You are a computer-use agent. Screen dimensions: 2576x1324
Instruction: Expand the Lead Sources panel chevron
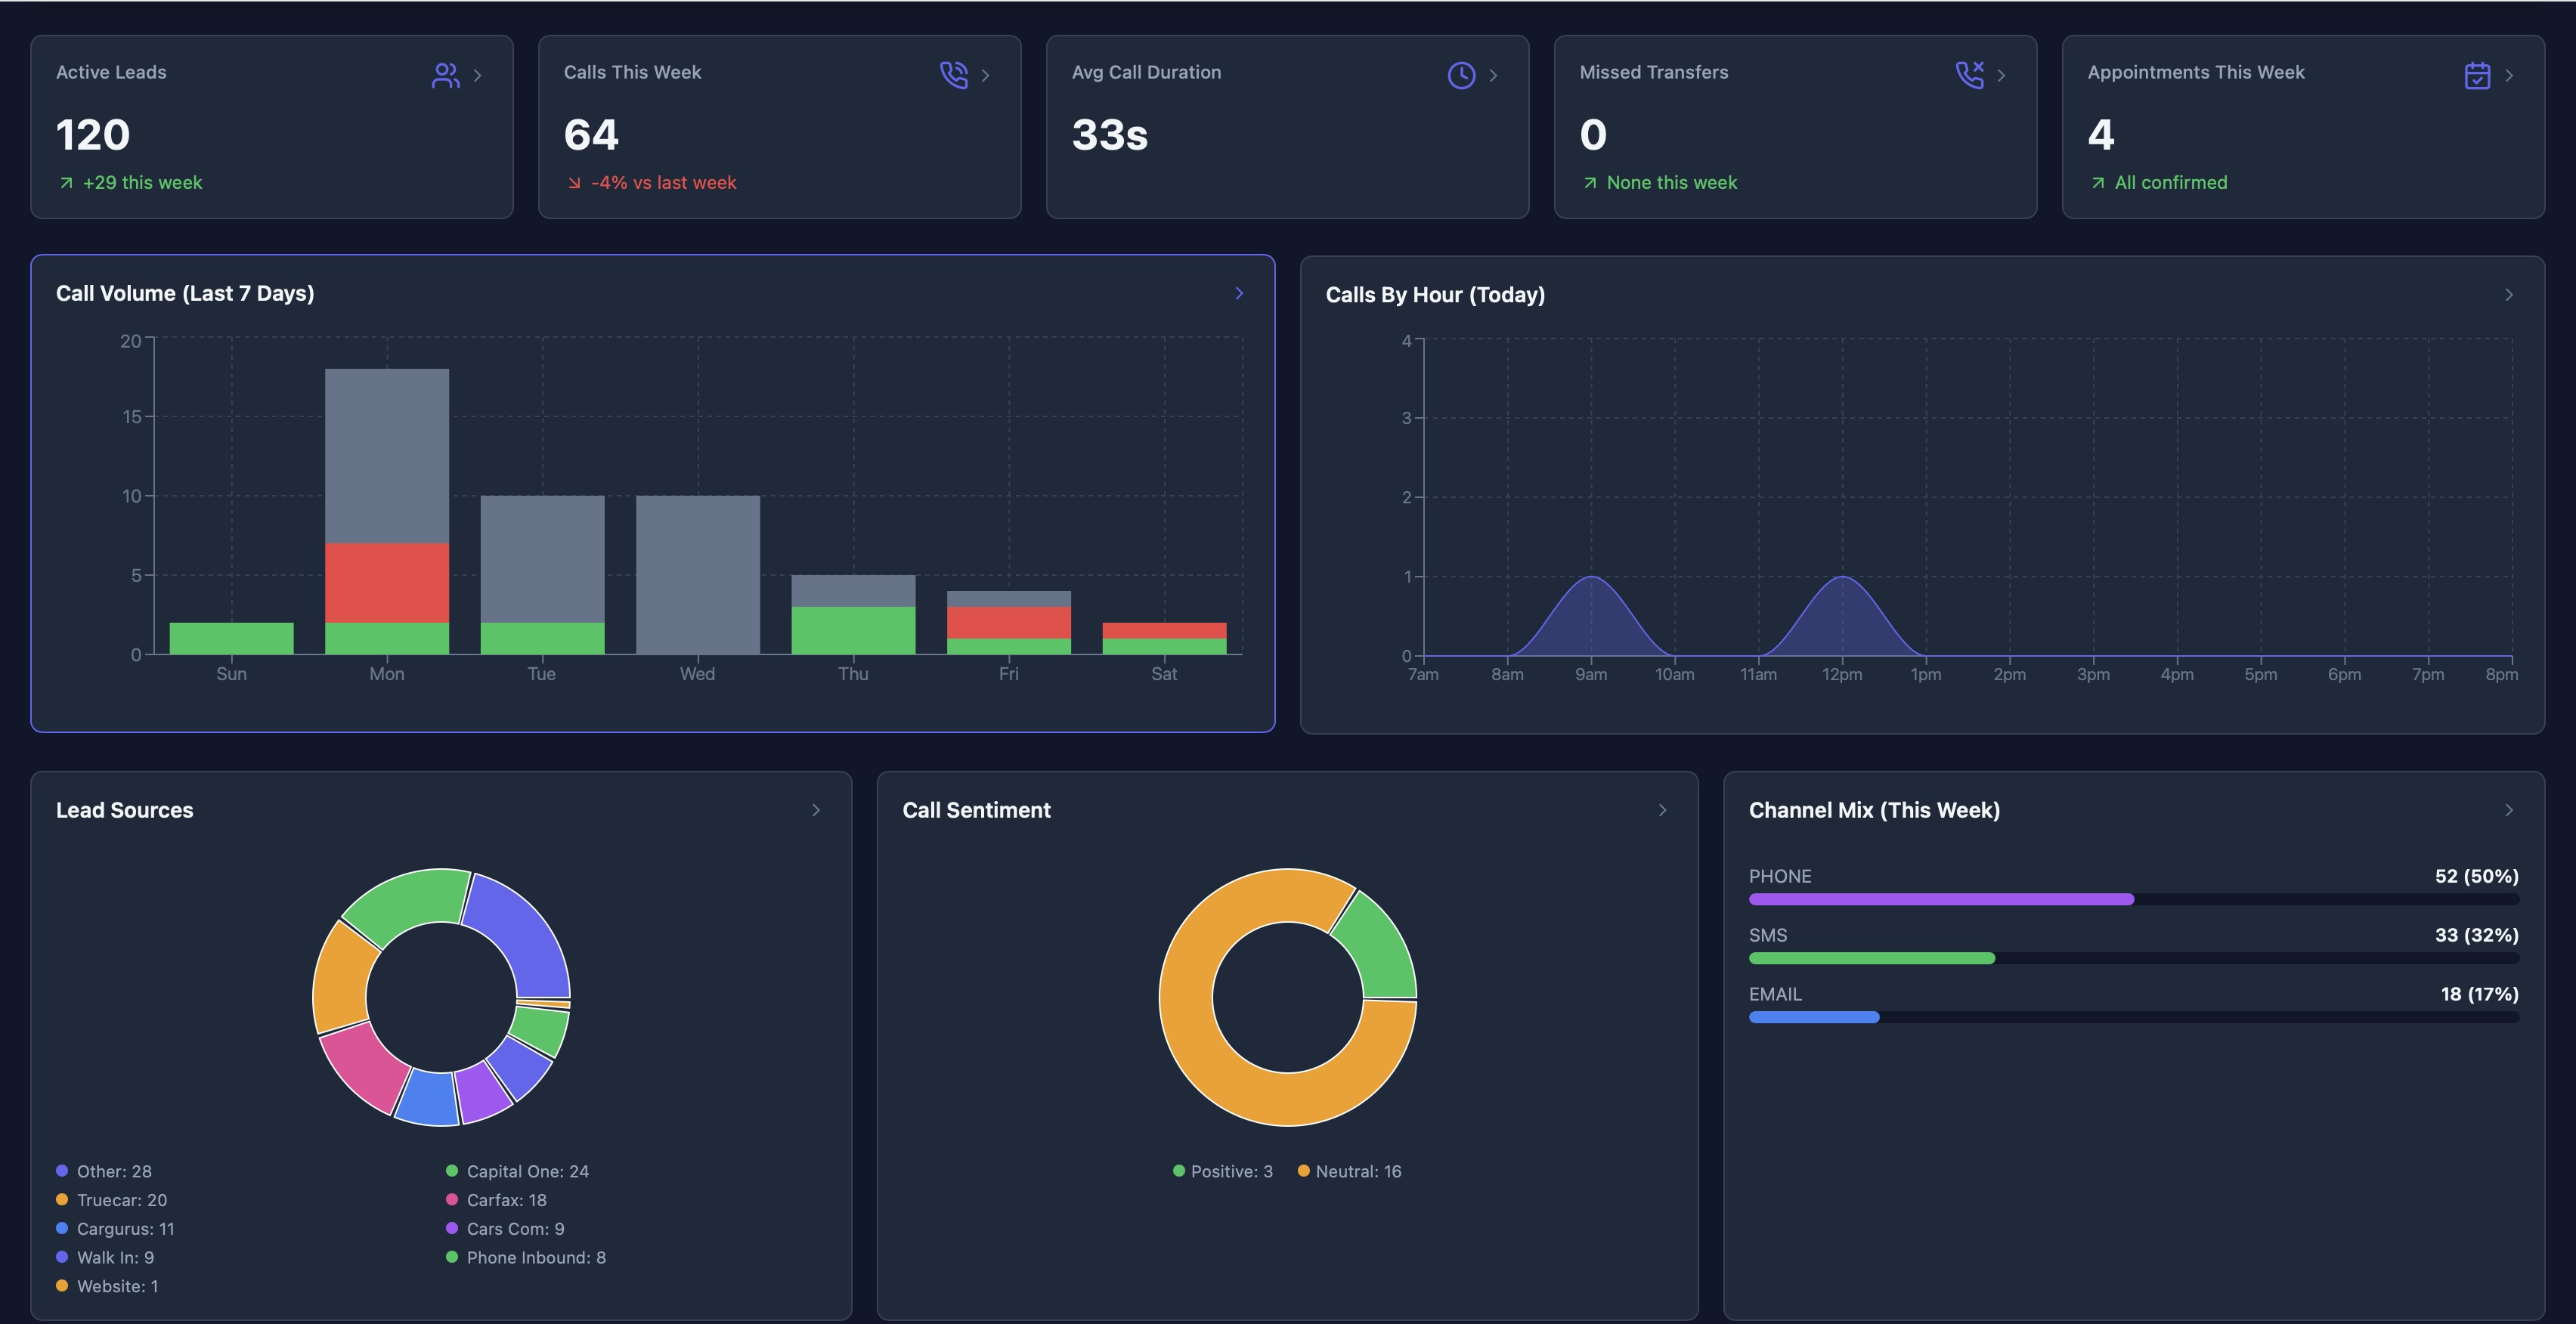click(x=817, y=810)
